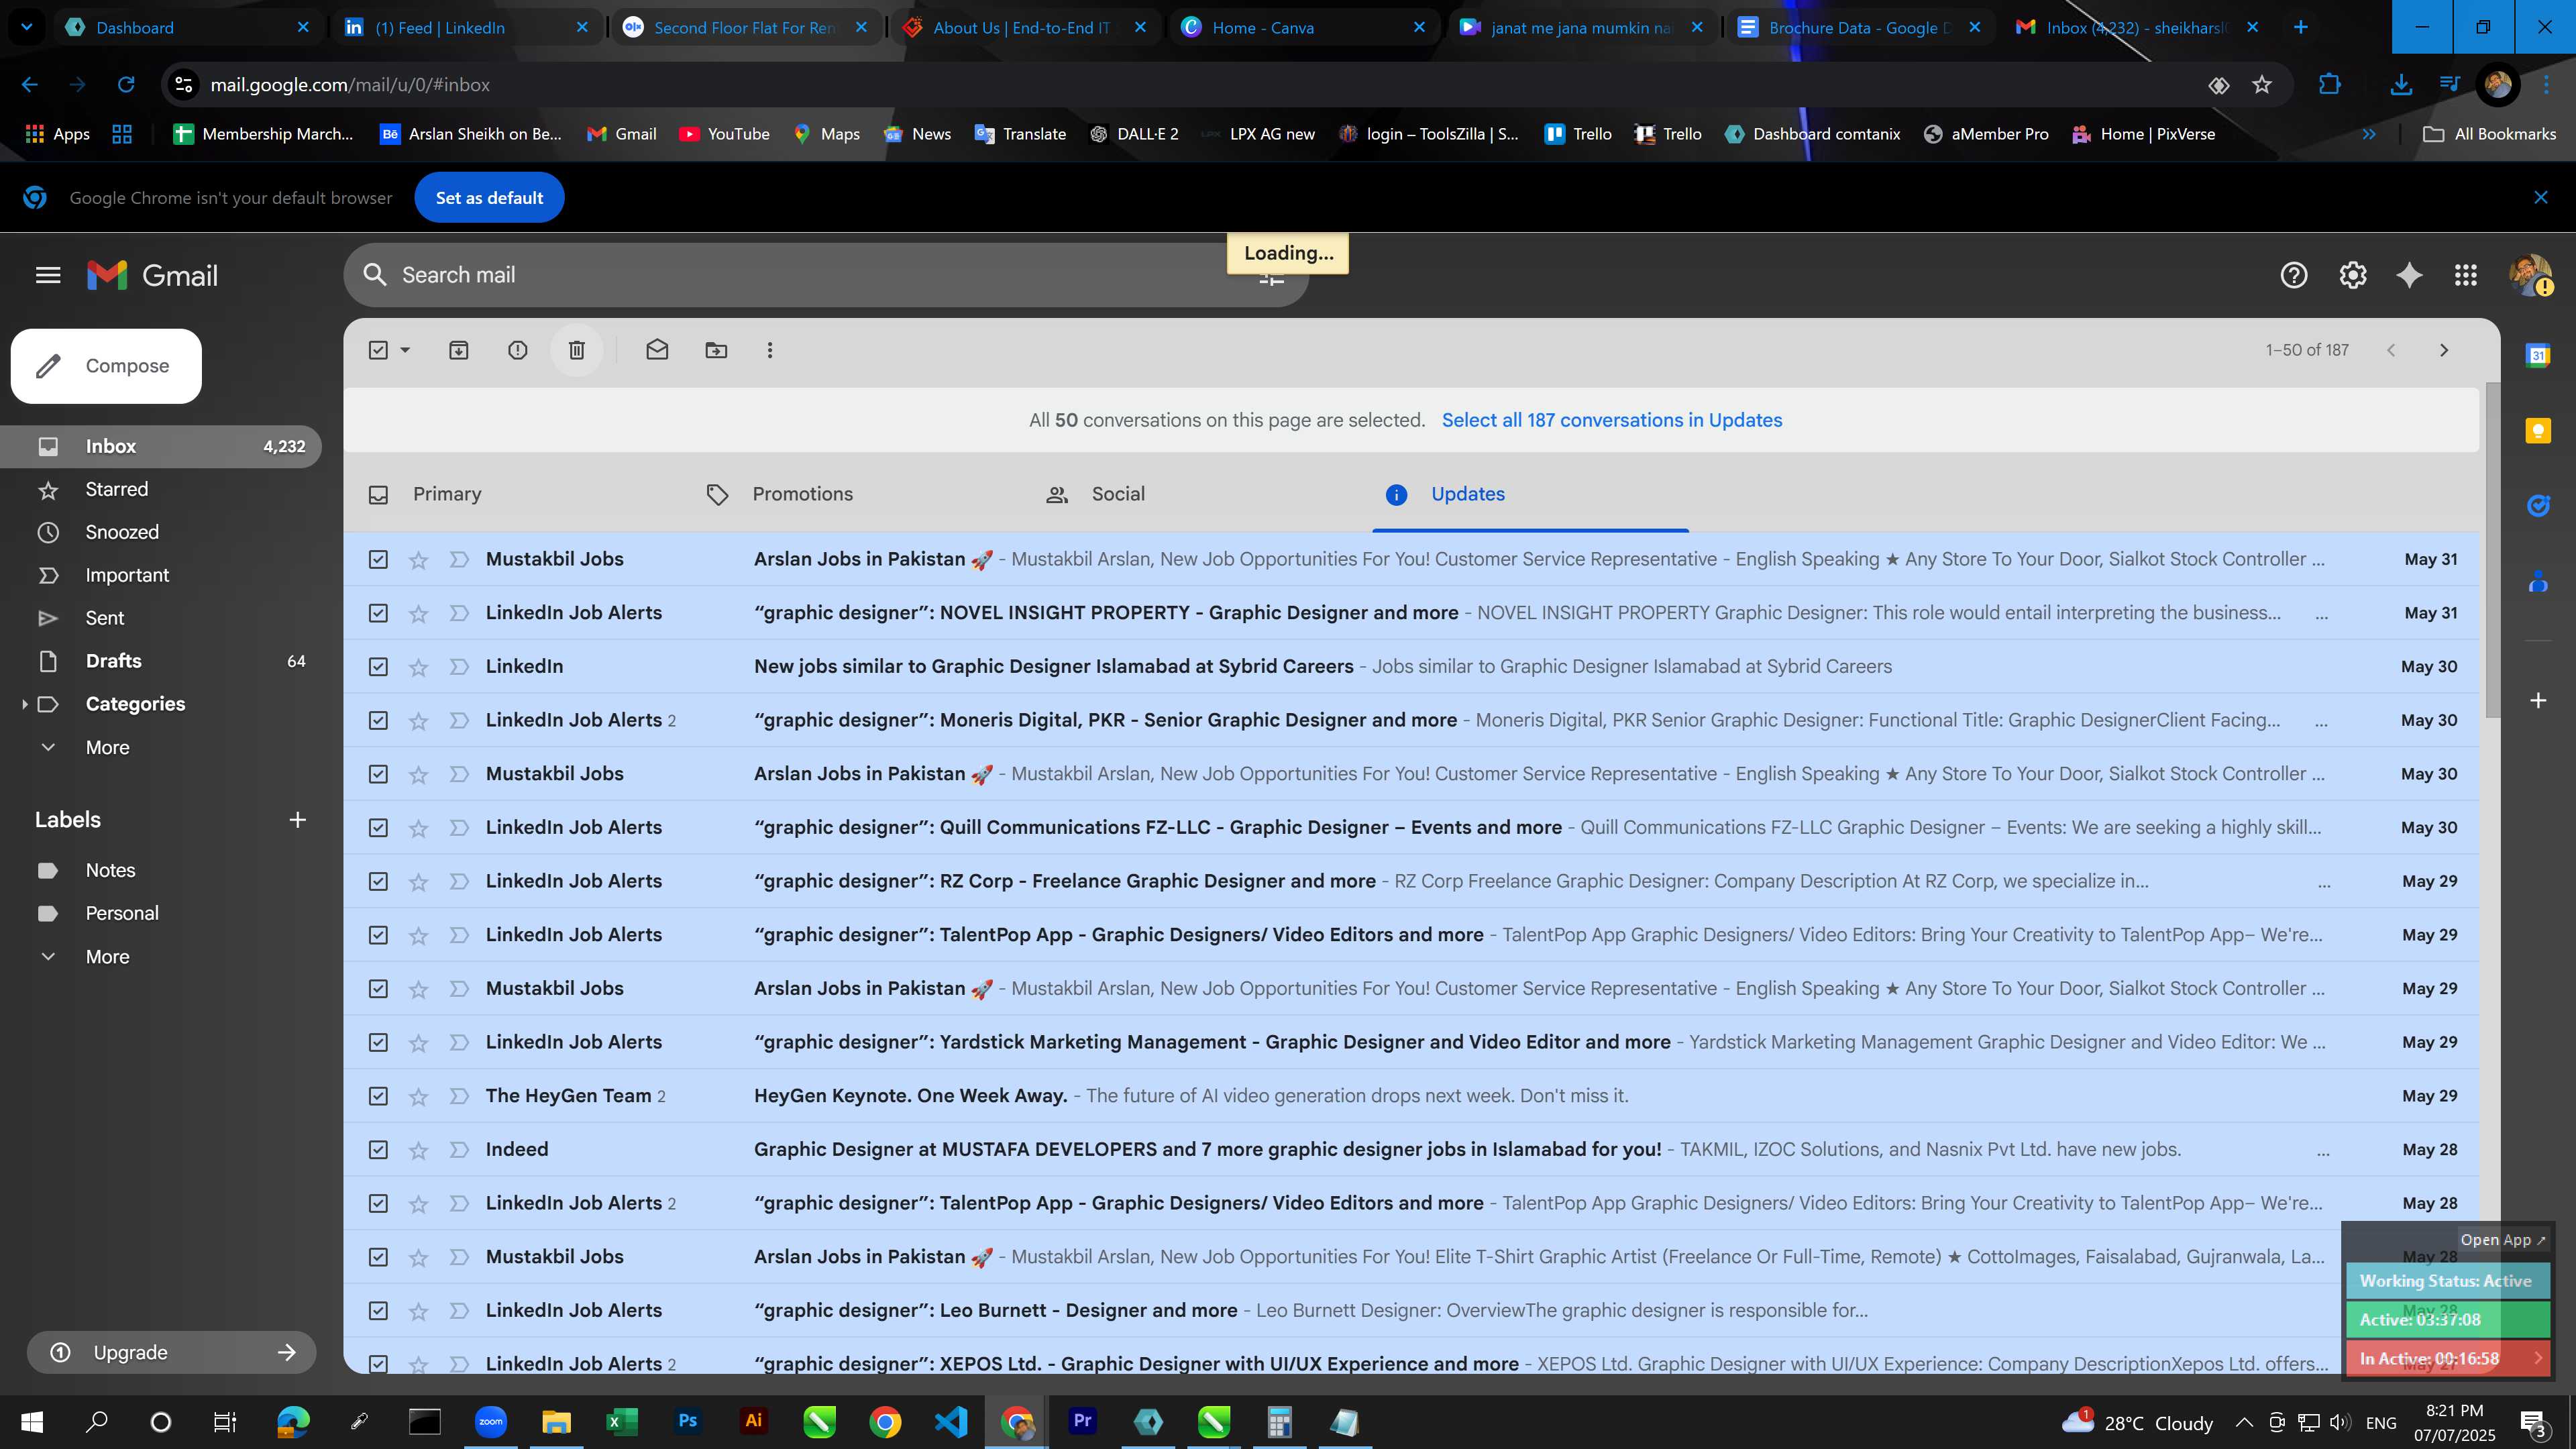Open Google Calendar side panel icon
Screen dimensions: 2576x1449
coord(2538,355)
